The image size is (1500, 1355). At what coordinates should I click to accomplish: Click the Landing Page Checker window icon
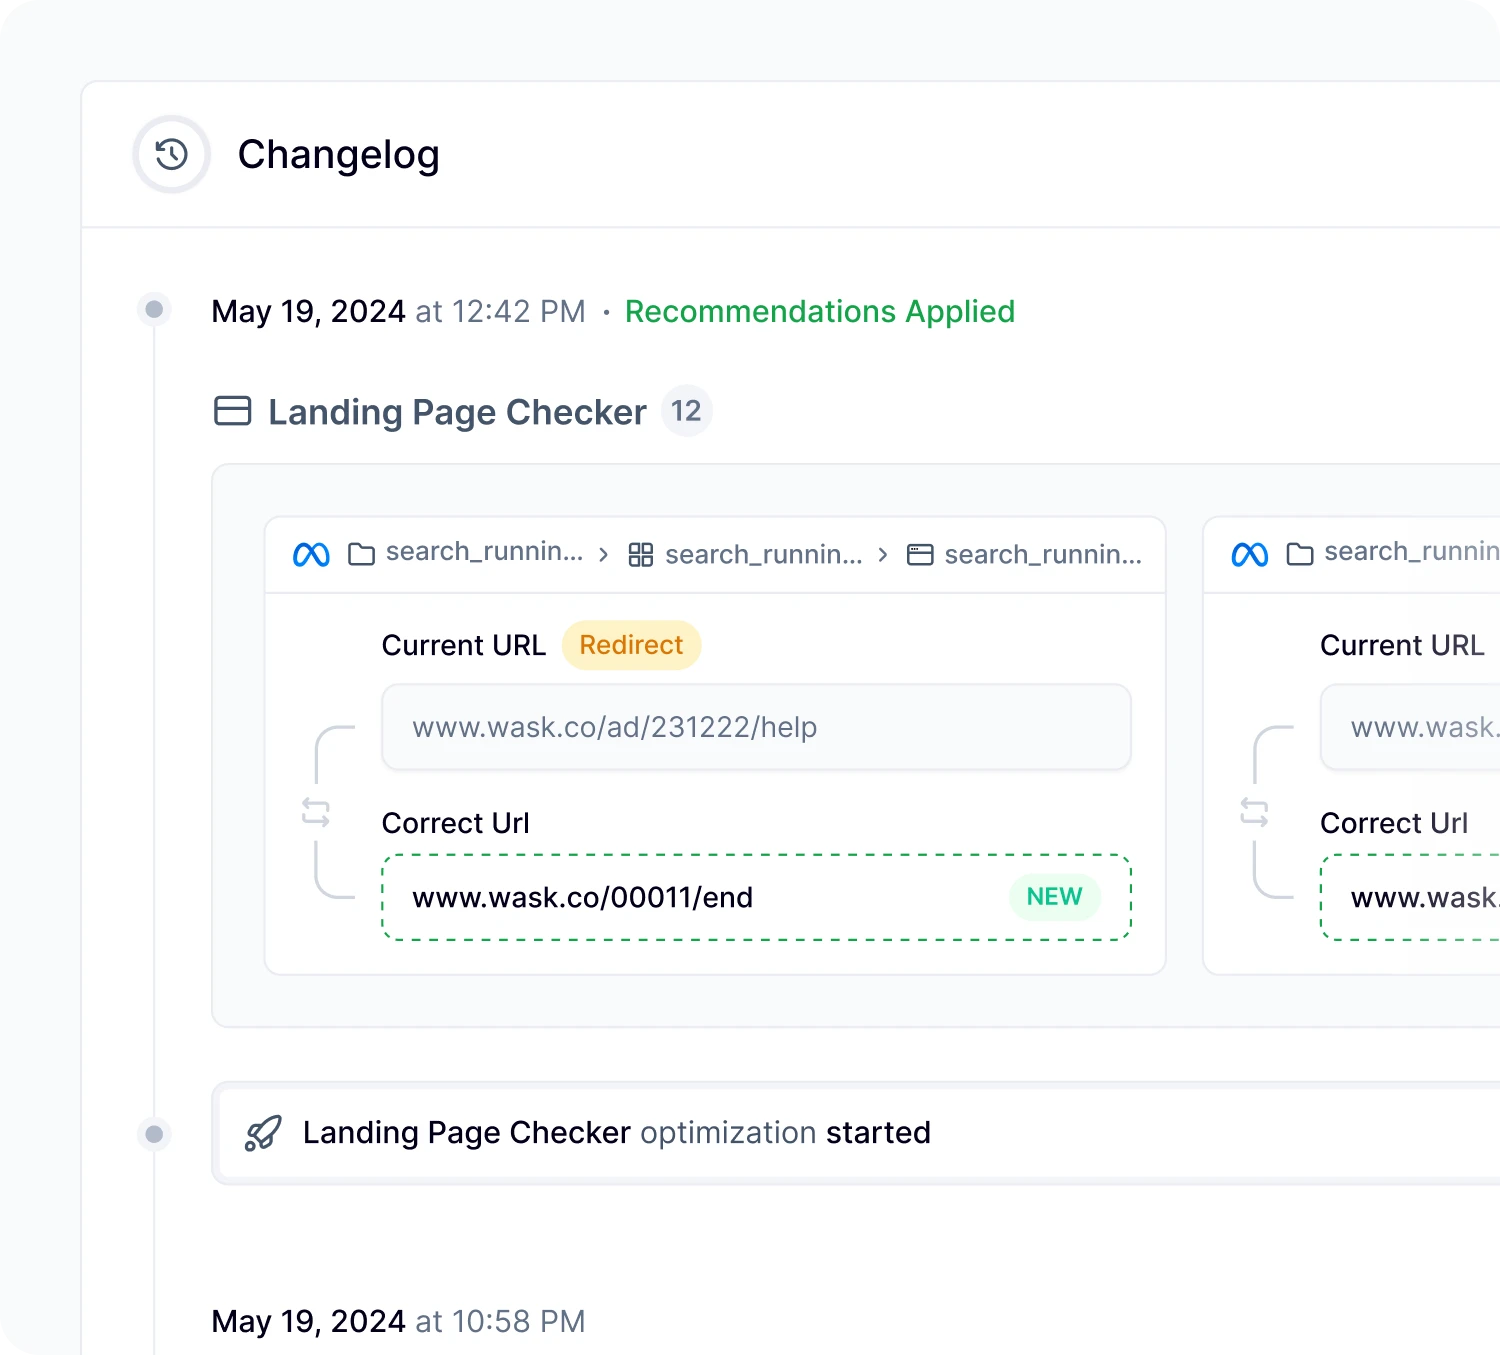tap(232, 411)
